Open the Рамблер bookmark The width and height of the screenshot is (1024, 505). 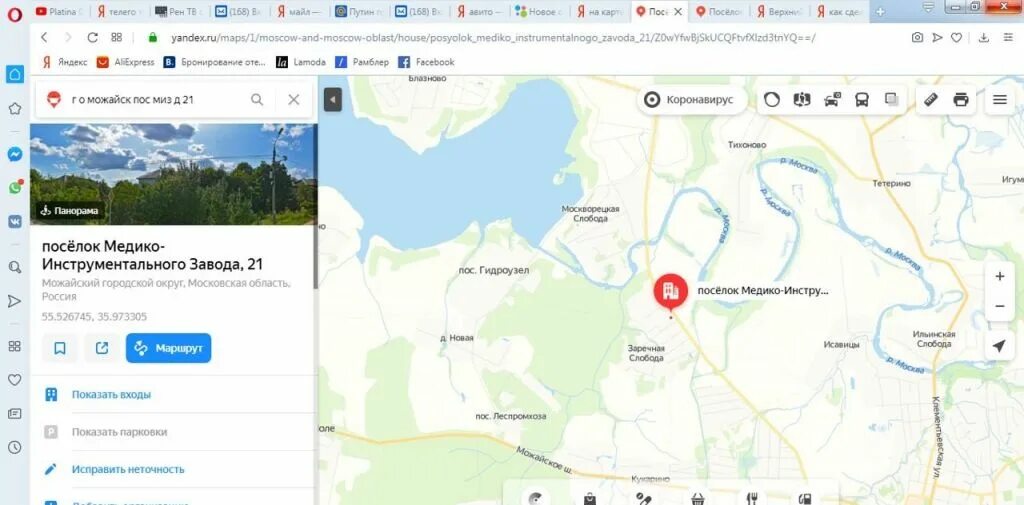point(362,62)
